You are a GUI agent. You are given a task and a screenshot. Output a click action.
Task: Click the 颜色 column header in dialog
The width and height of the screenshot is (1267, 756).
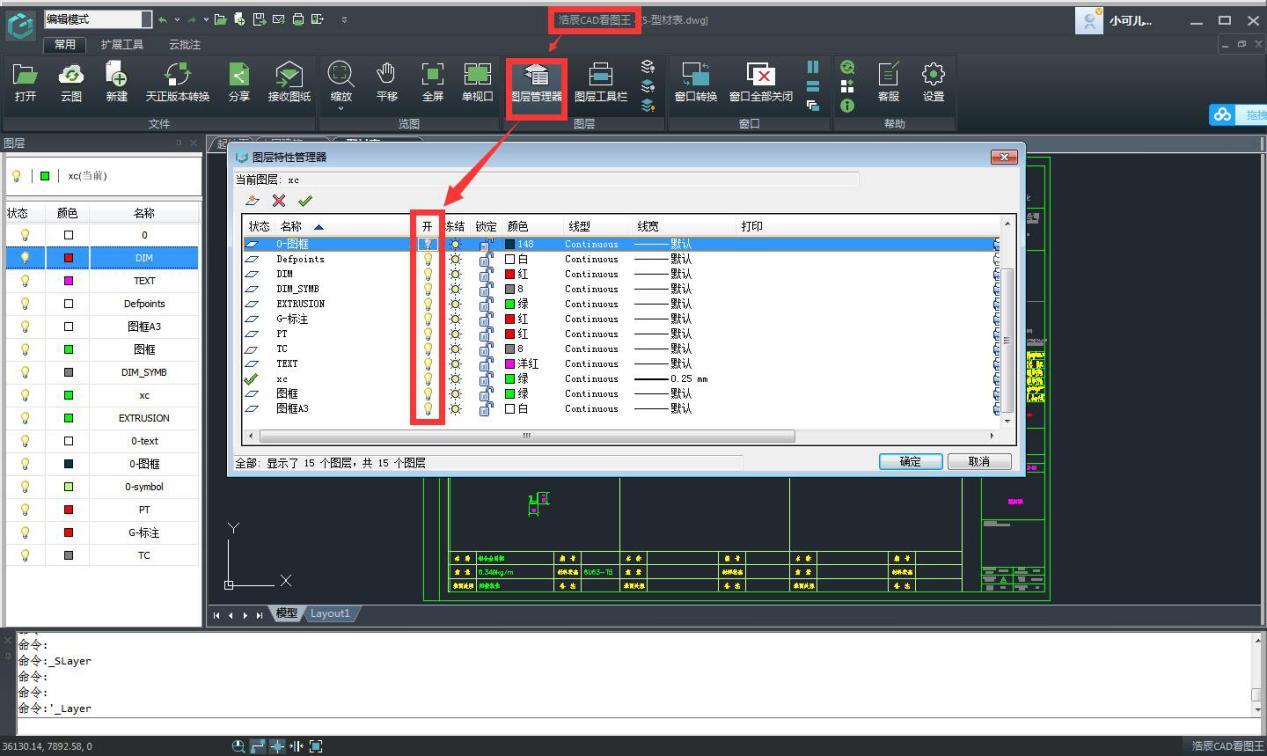pyautogui.click(x=518, y=227)
